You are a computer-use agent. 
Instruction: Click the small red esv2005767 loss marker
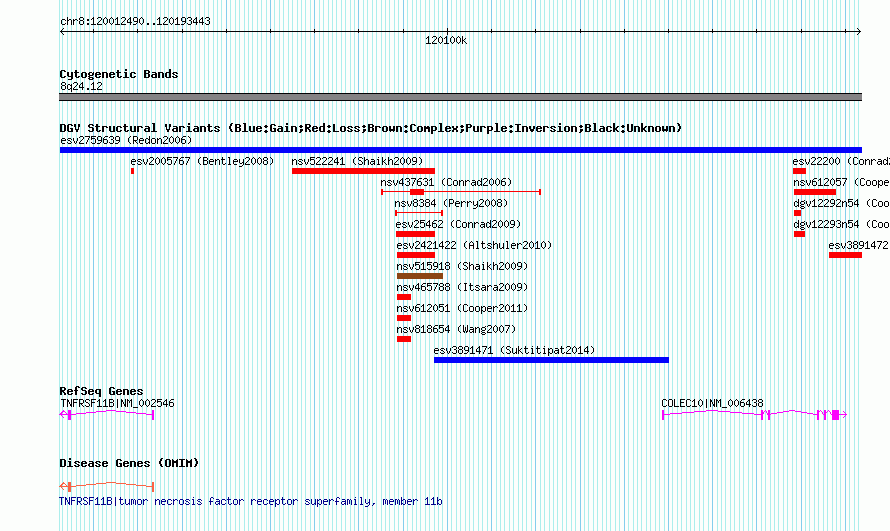(132, 171)
